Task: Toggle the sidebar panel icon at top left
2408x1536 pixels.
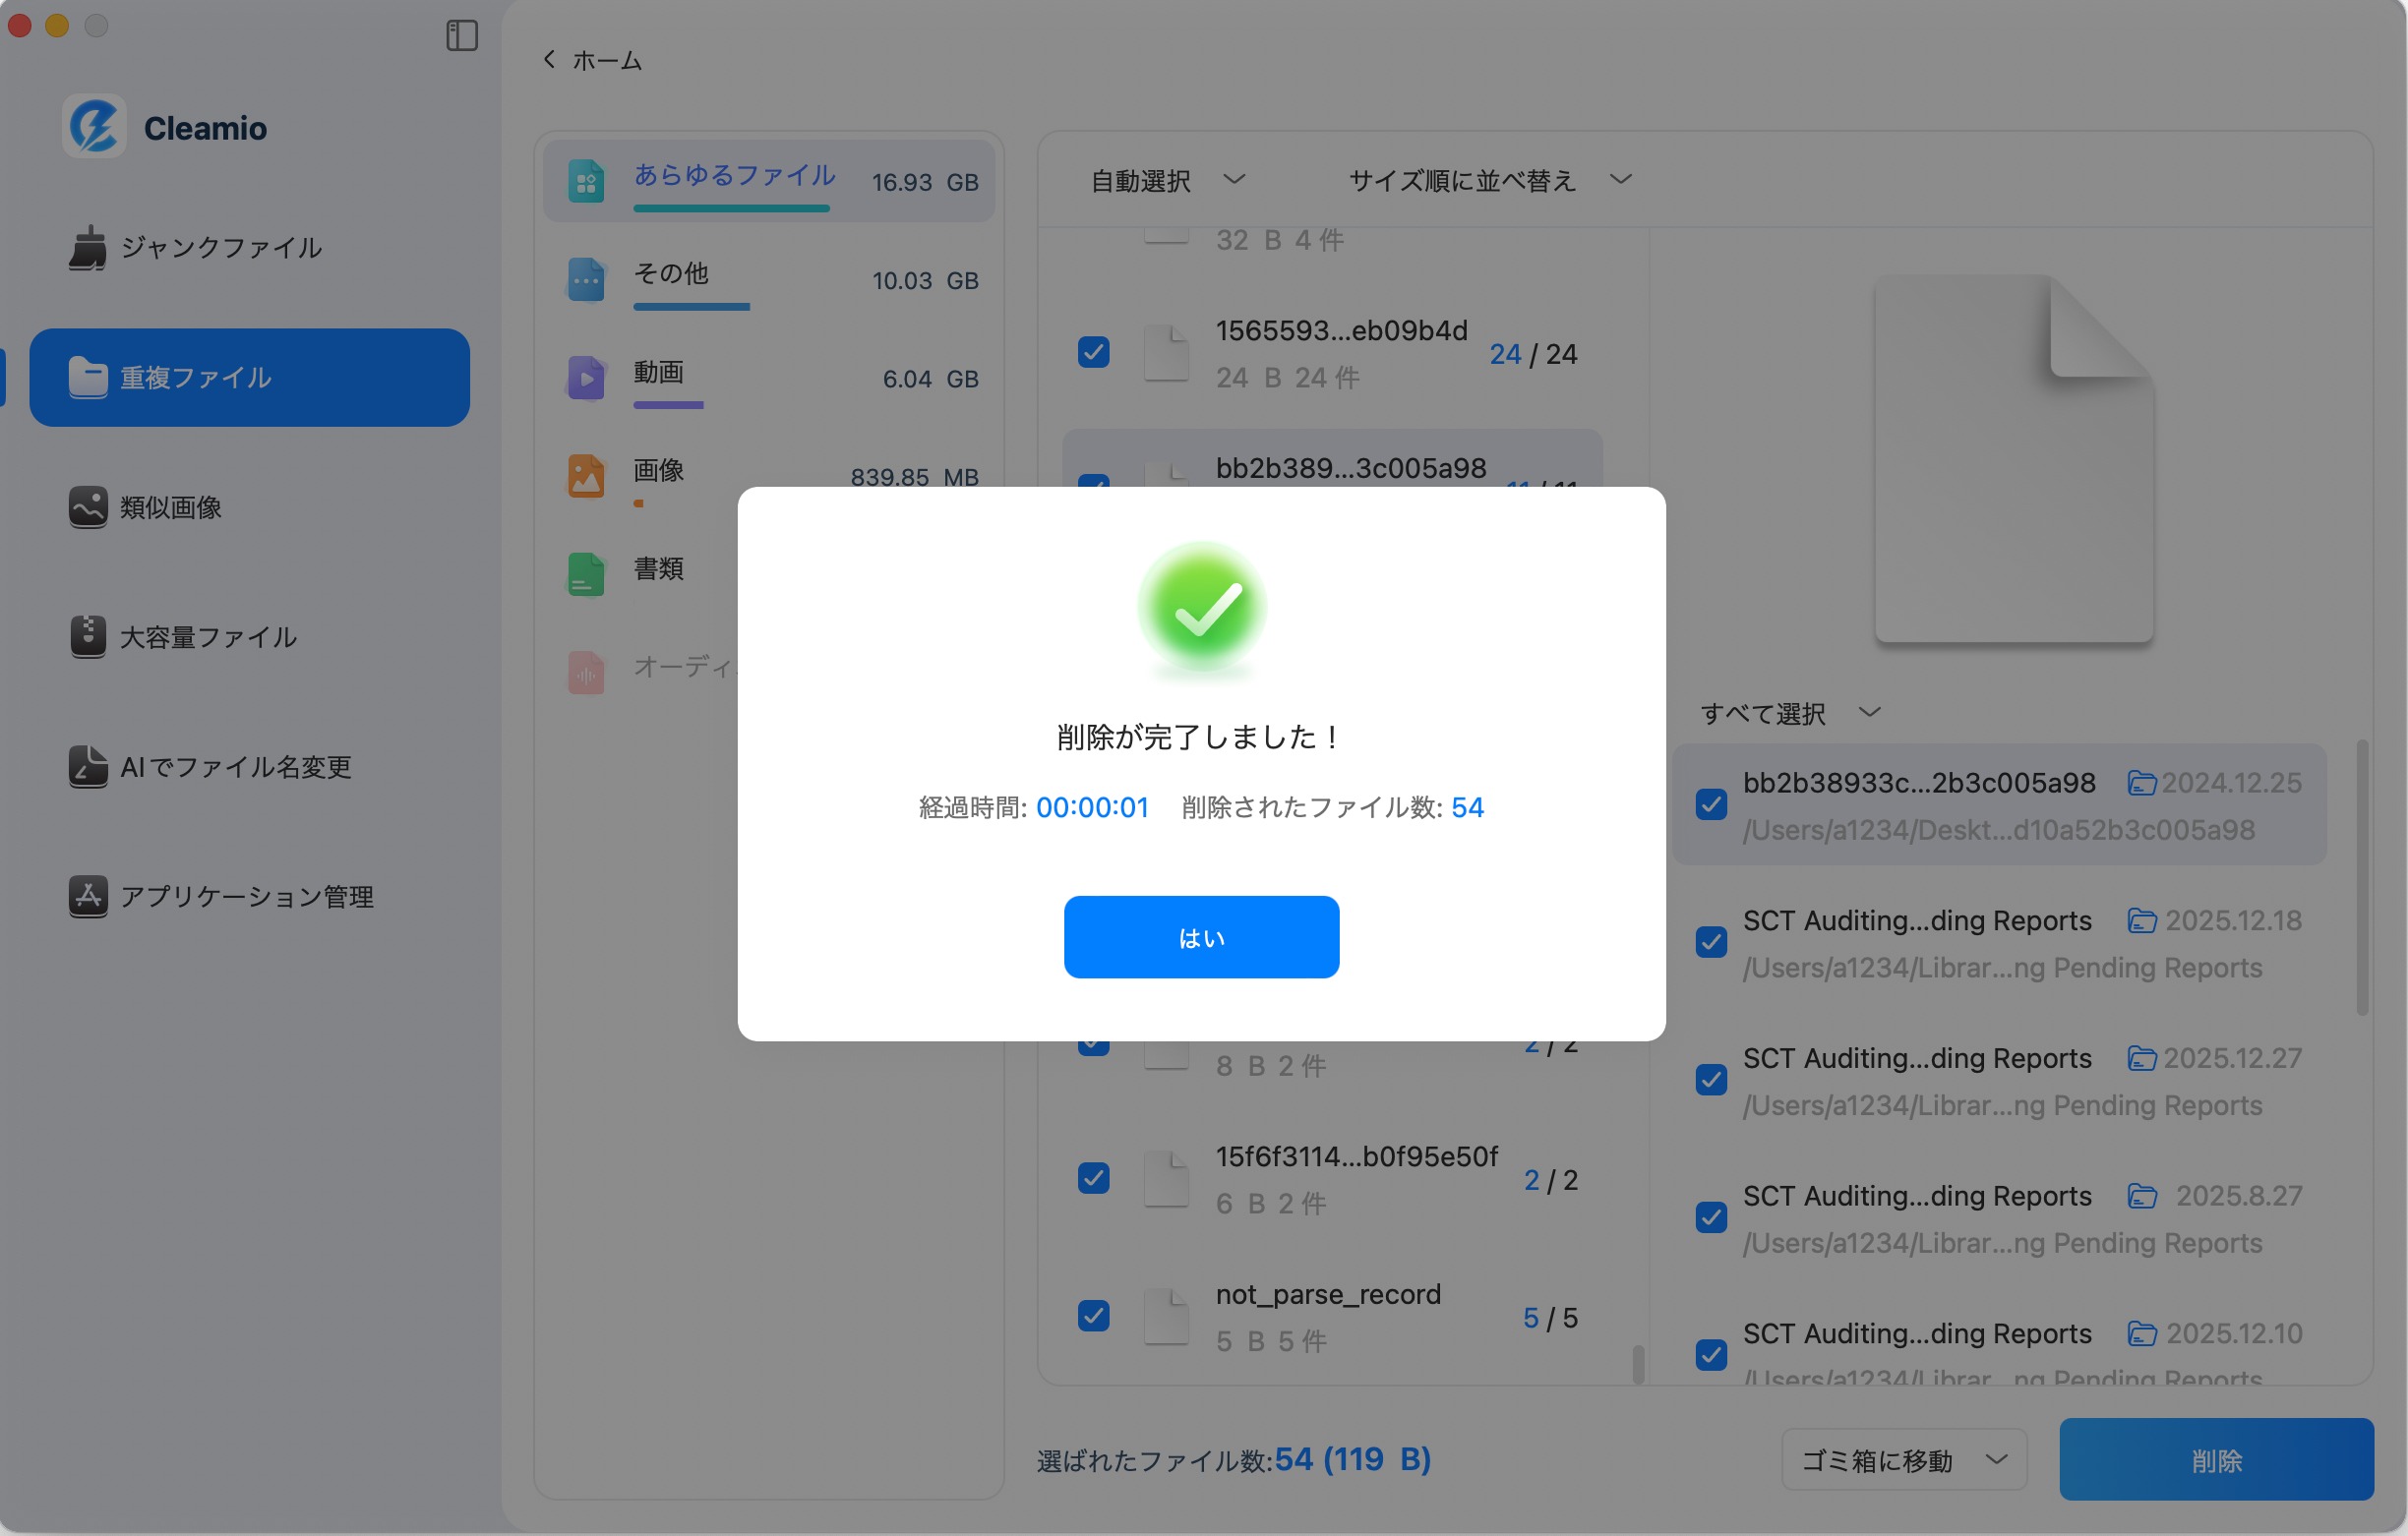Action: pyautogui.click(x=461, y=35)
